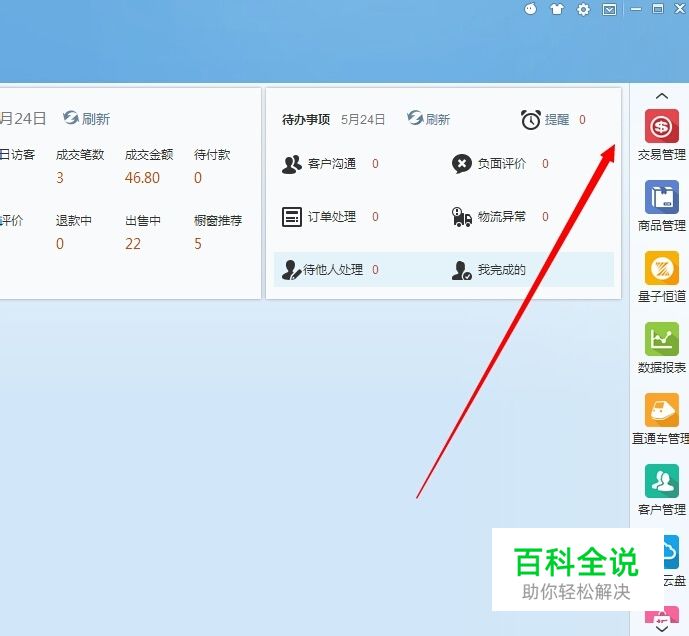Click the skin (T-shirt) icon in title bar

coord(557,9)
